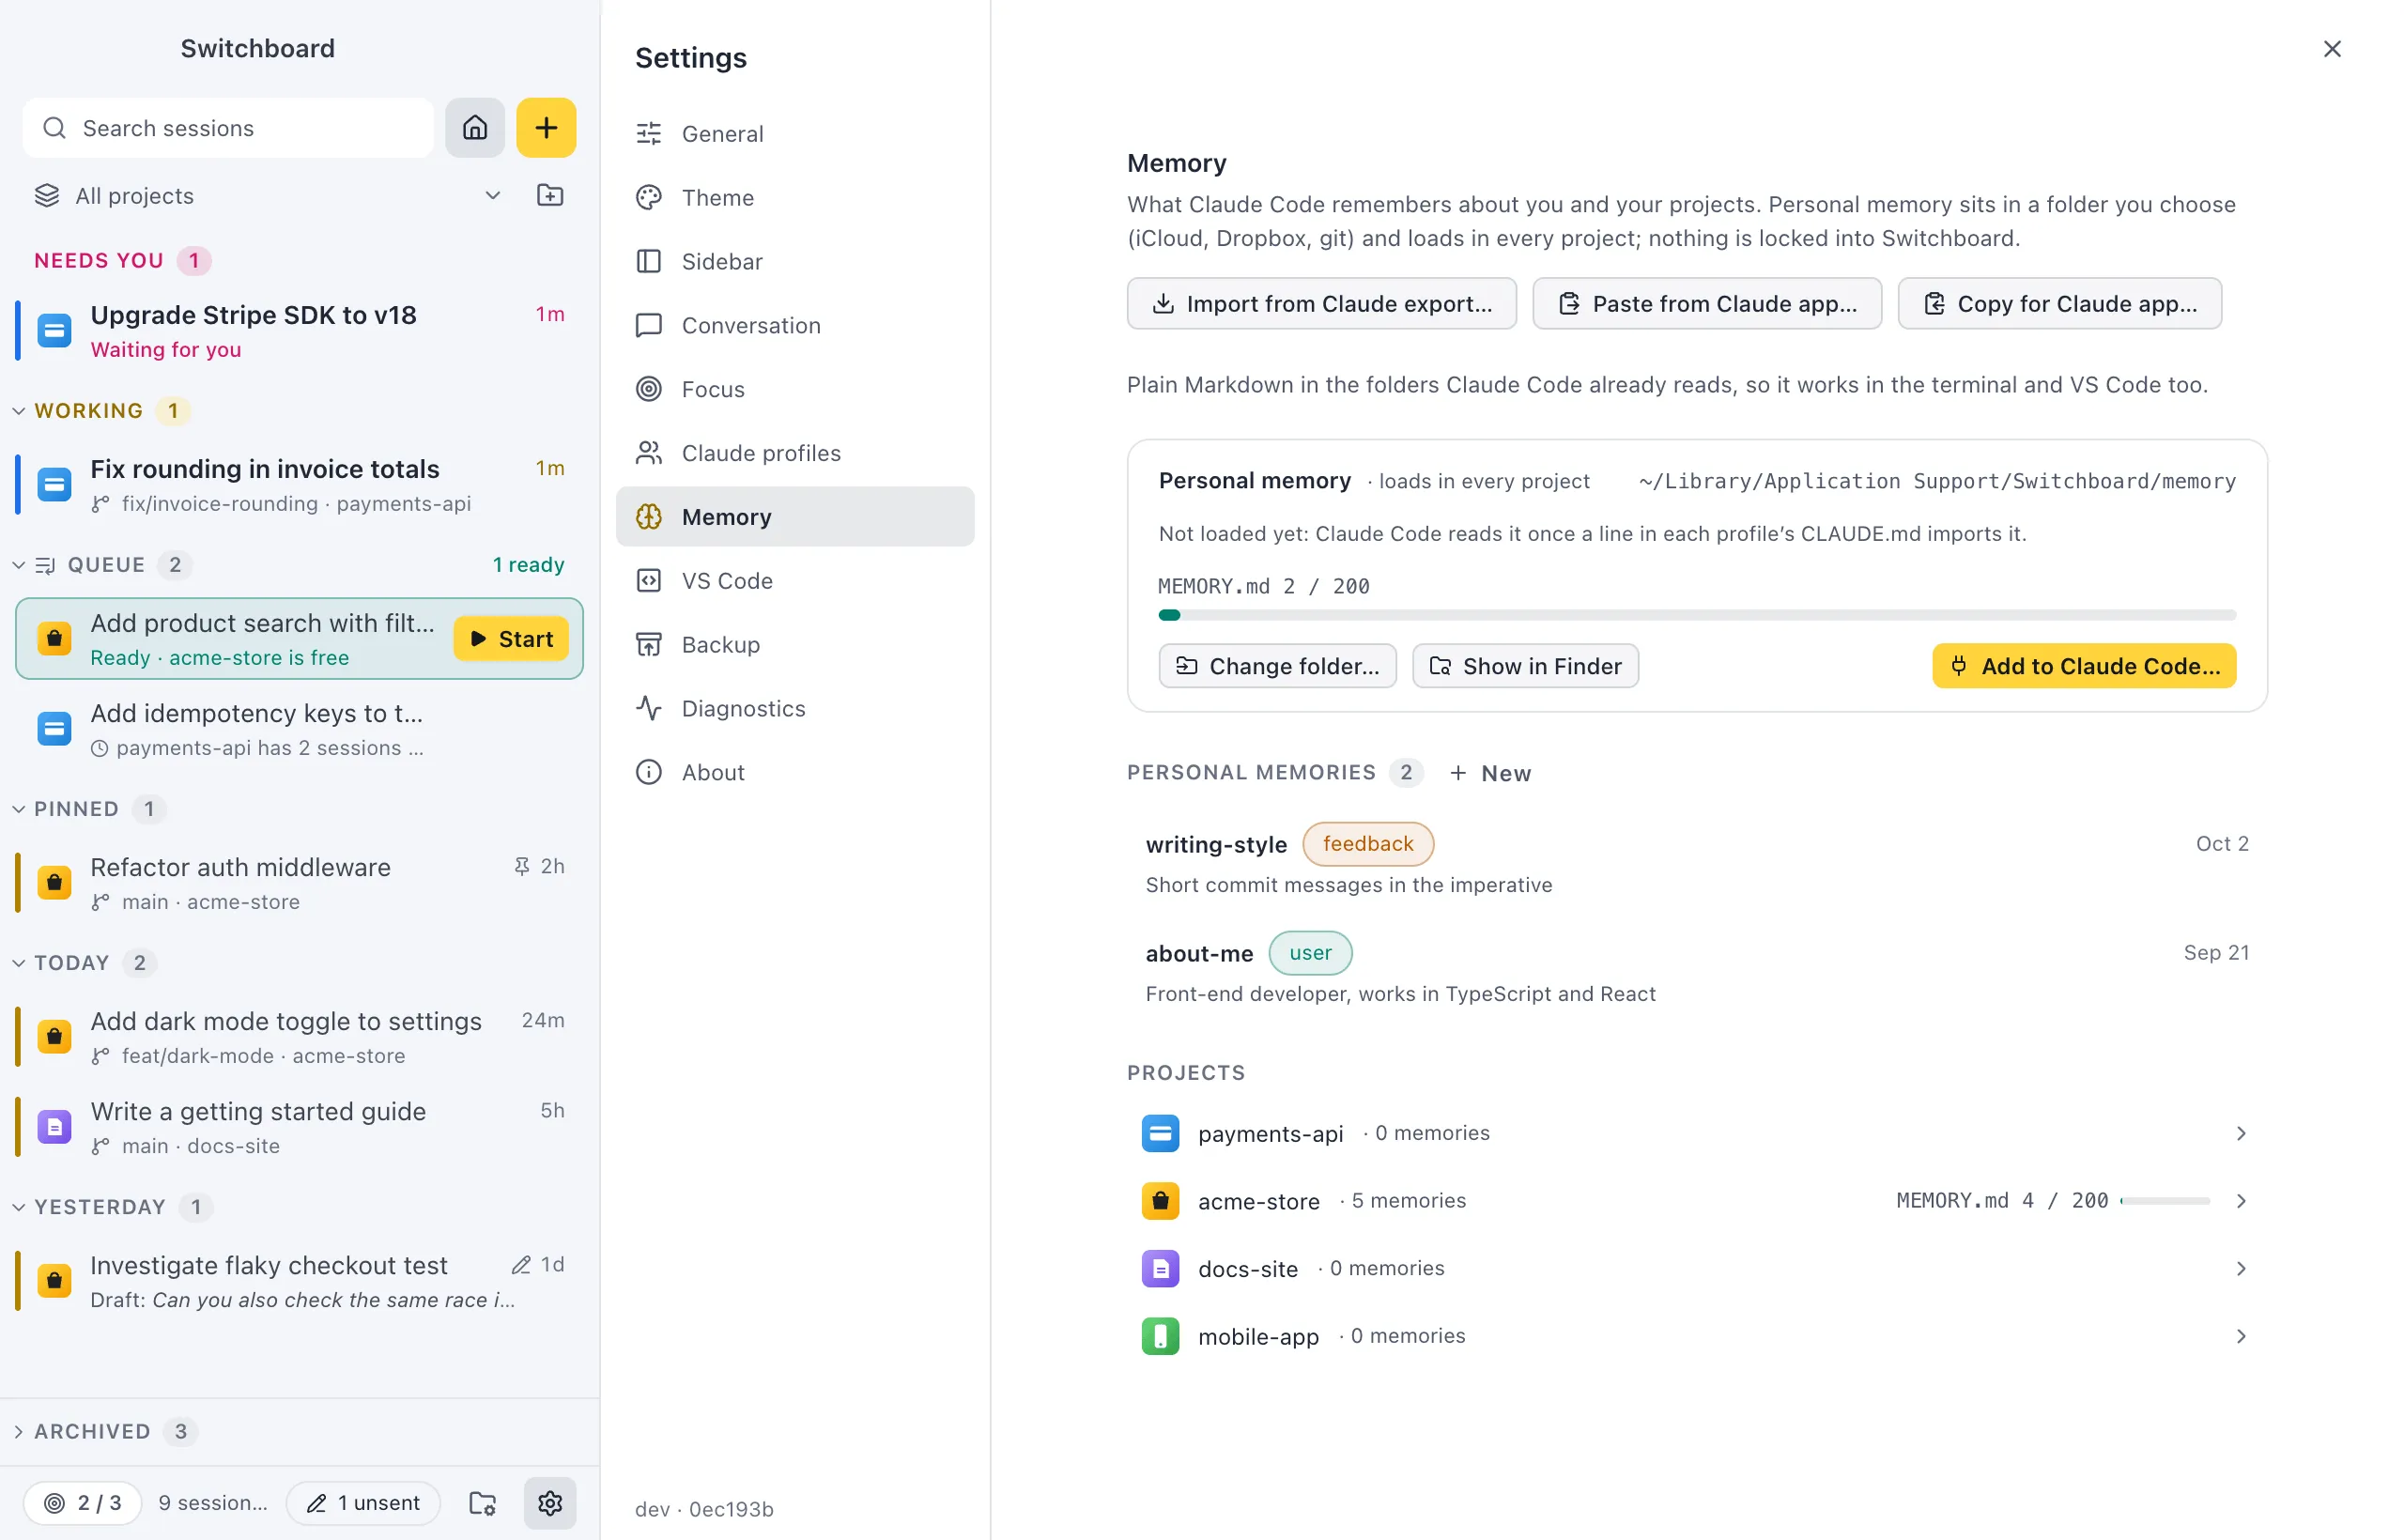Screen dimensions: 2404x1540
Task: Click the green mobile-app project icon
Action: coord(1160,1336)
